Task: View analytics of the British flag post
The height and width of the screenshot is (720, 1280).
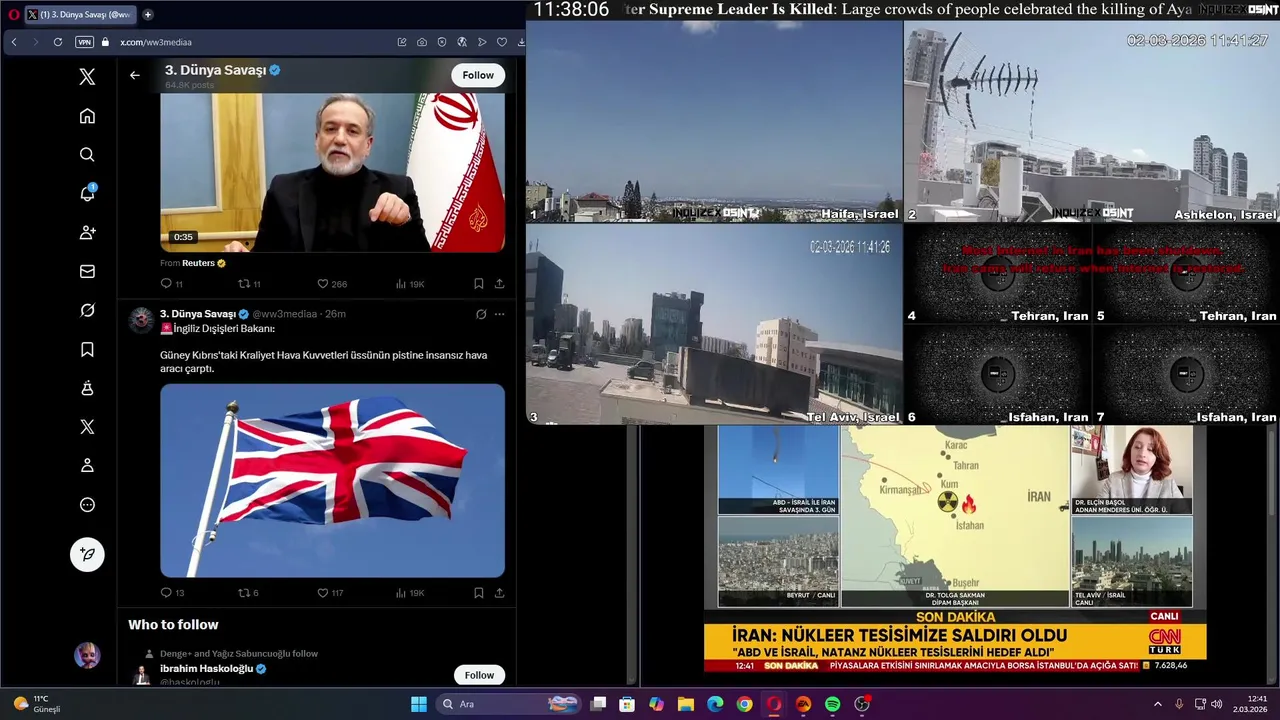Action: pos(410,593)
